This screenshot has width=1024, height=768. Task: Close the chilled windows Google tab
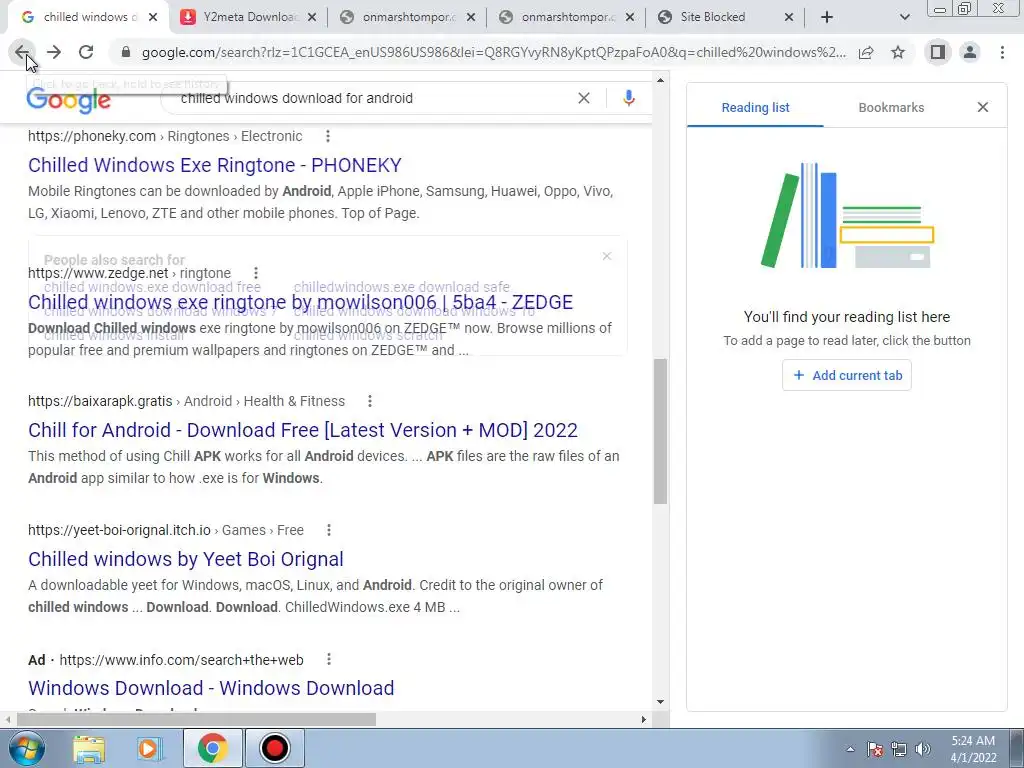coord(153,17)
